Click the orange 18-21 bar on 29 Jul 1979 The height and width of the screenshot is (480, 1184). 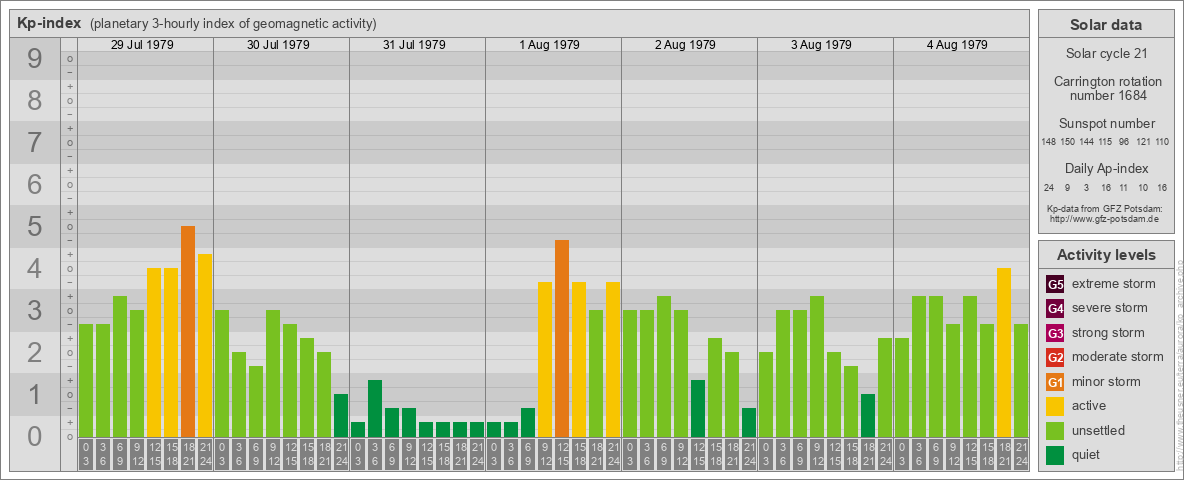coord(188,331)
